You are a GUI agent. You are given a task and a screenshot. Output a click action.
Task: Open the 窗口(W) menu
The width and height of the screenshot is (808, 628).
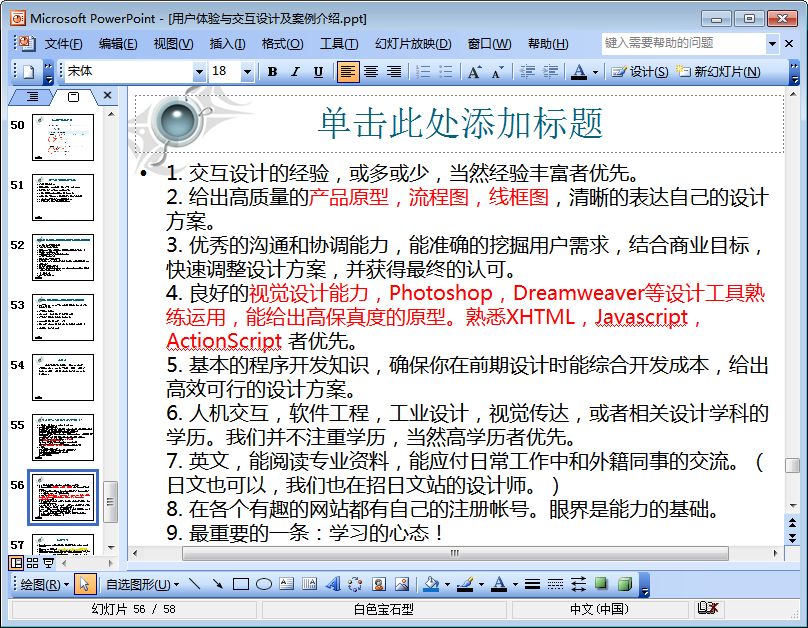pyautogui.click(x=489, y=44)
